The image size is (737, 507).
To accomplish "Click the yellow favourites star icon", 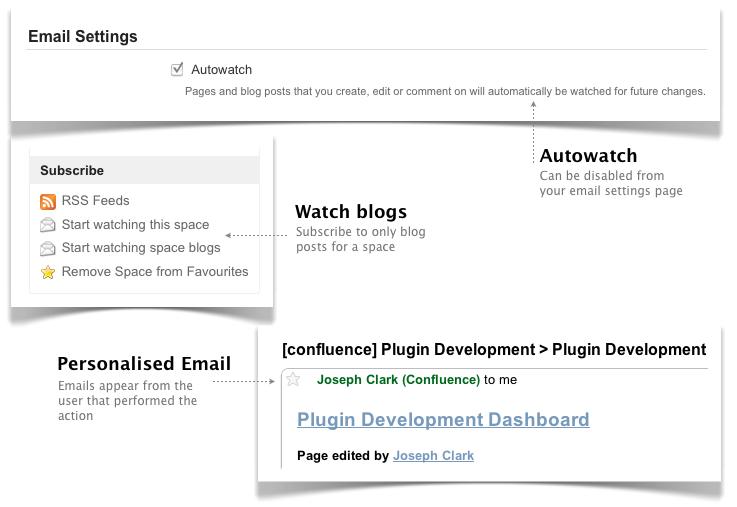I will [47, 272].
